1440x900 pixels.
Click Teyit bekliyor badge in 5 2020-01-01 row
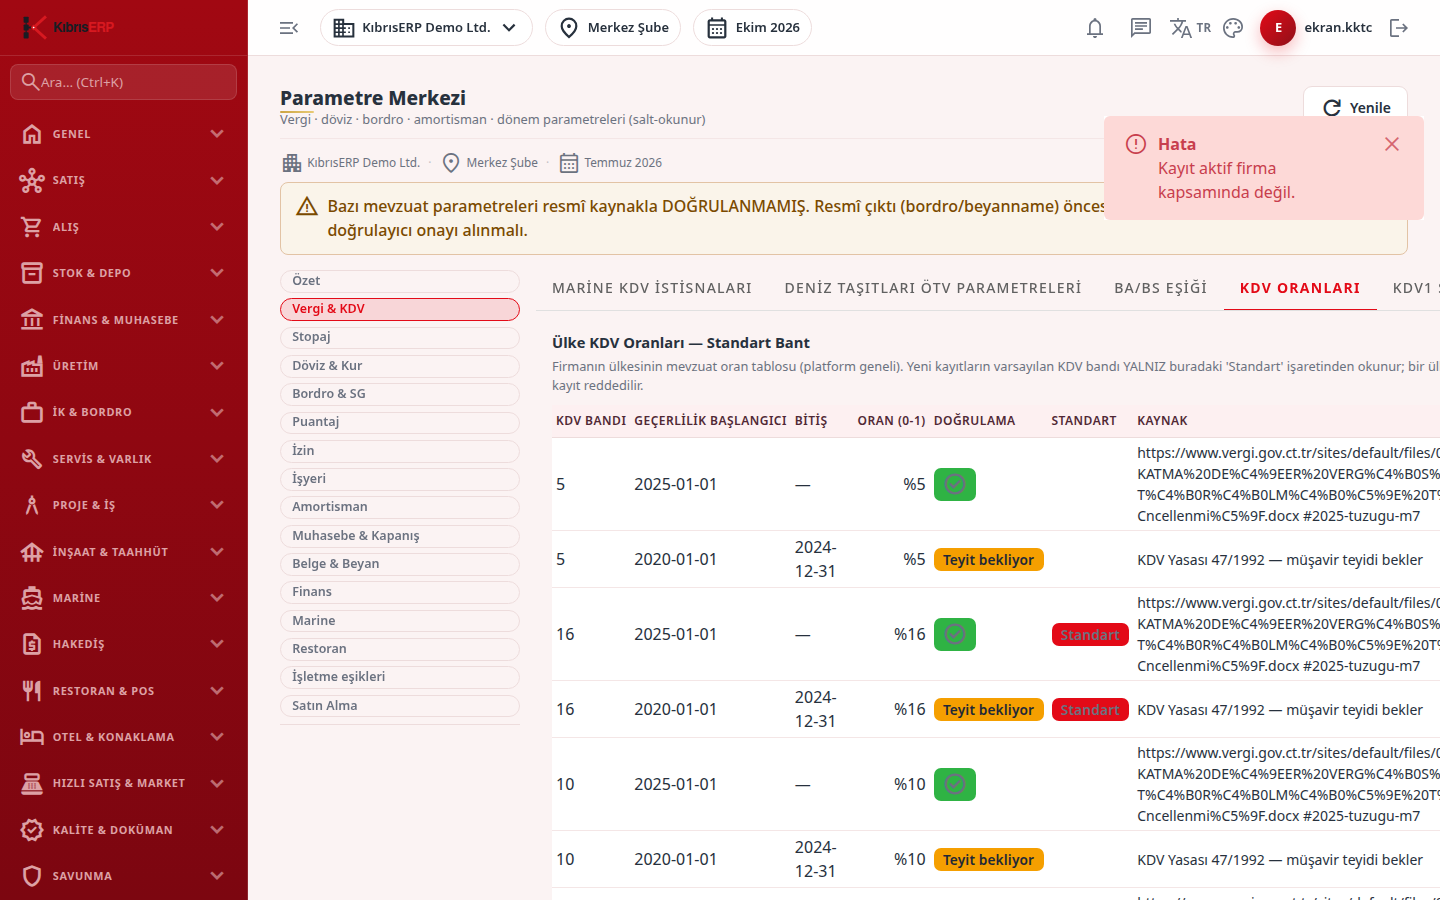(x=988, y=560)
